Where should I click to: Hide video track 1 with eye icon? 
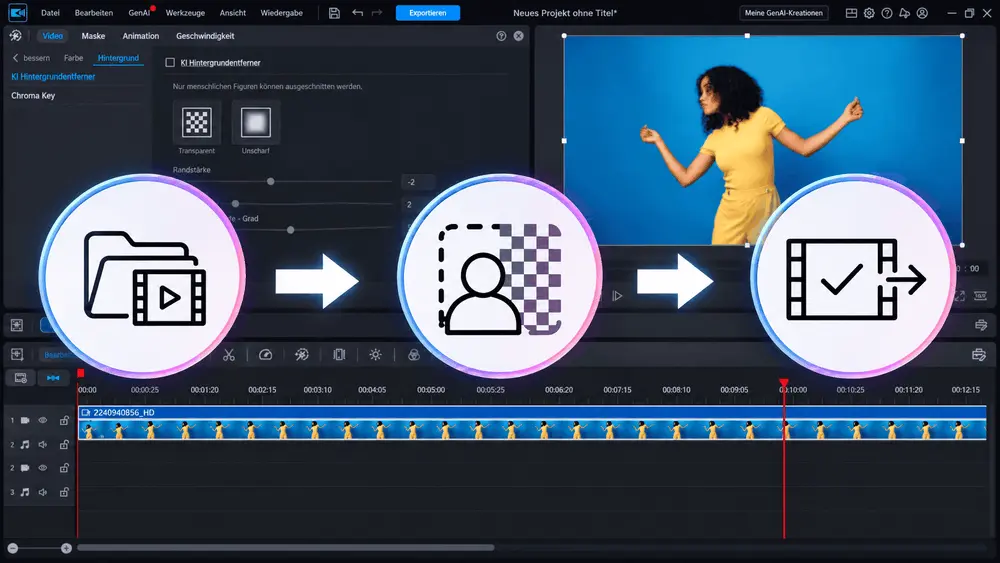pyautogui.click(x=43, y=420)
